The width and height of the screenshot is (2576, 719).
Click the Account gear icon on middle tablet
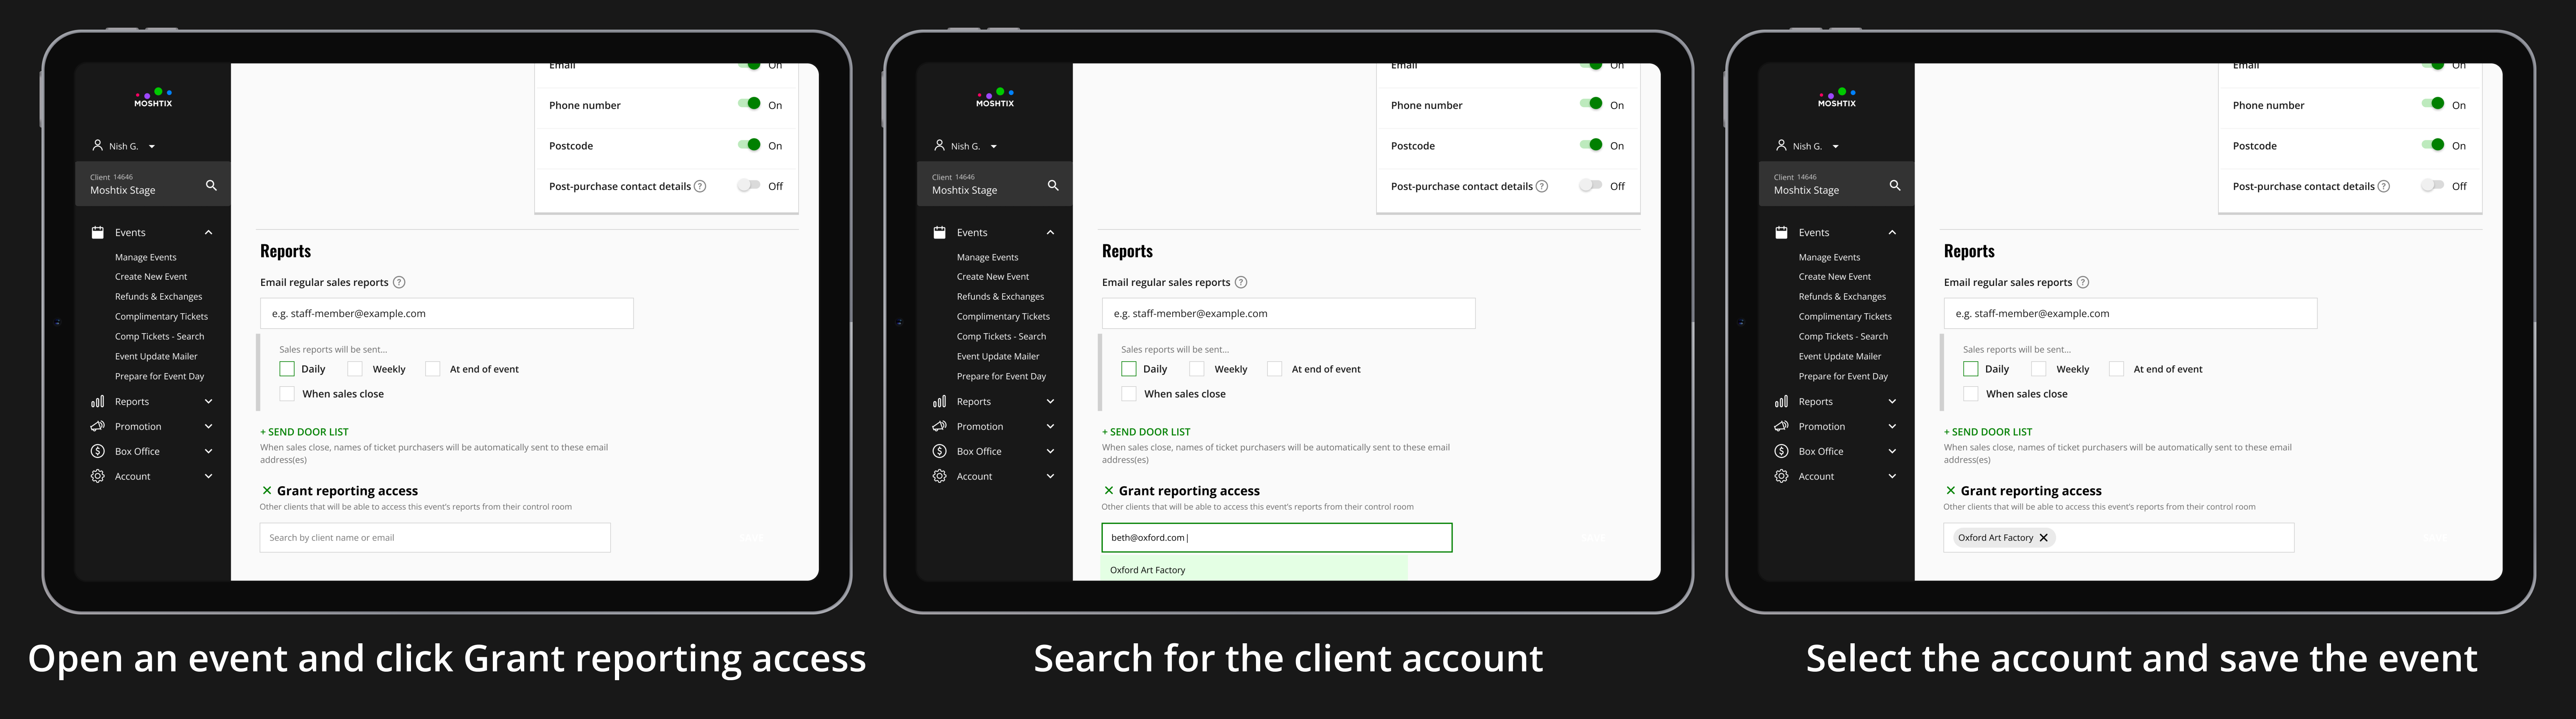[940, 476]
